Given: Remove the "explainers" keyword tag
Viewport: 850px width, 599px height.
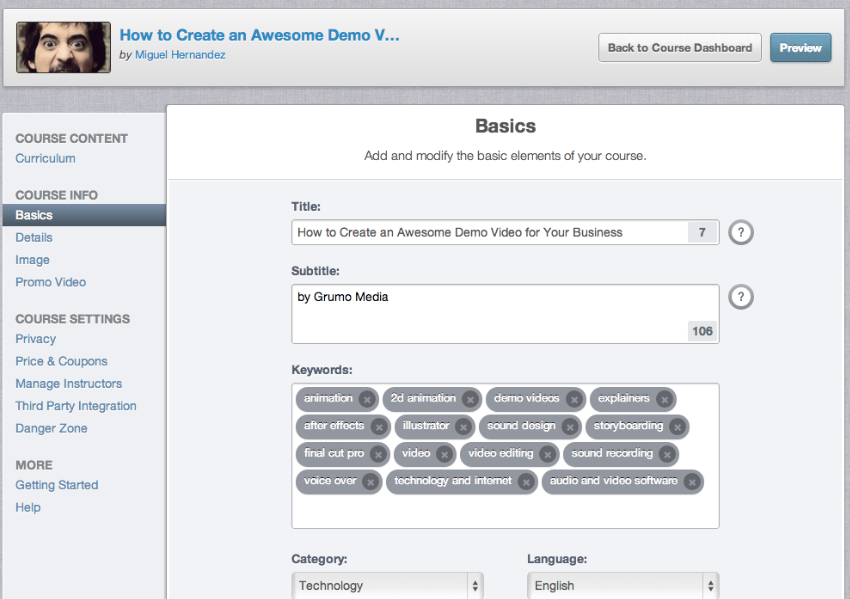Looking at the screenshot, I should 664,399.
